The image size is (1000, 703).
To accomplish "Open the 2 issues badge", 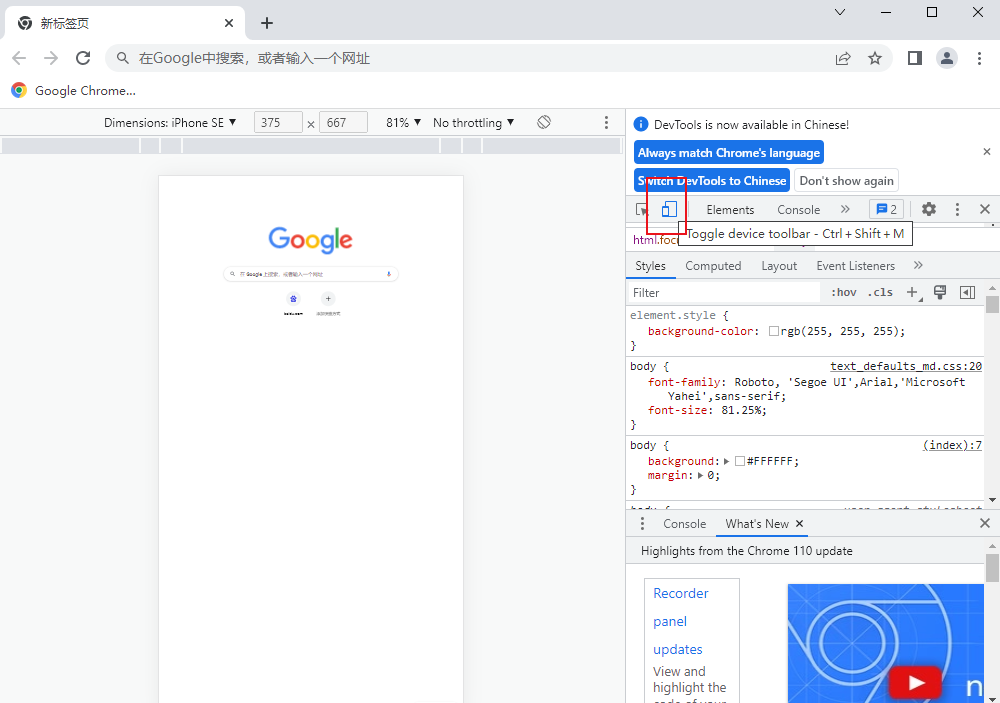I will [886, 209].
